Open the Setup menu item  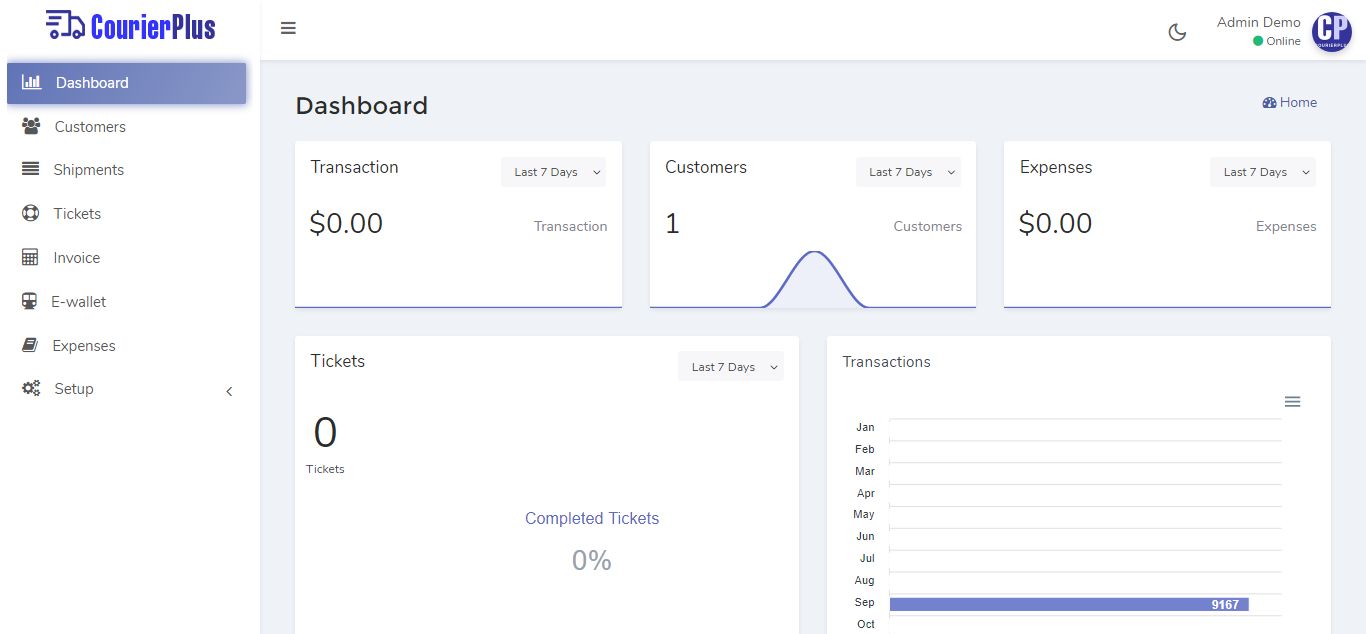coord(74,389)
